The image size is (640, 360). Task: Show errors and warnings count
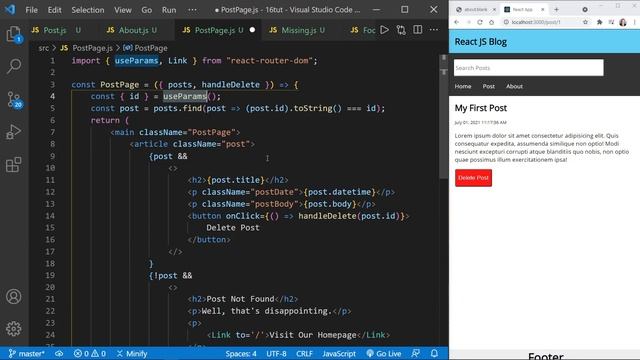[90, 353]
